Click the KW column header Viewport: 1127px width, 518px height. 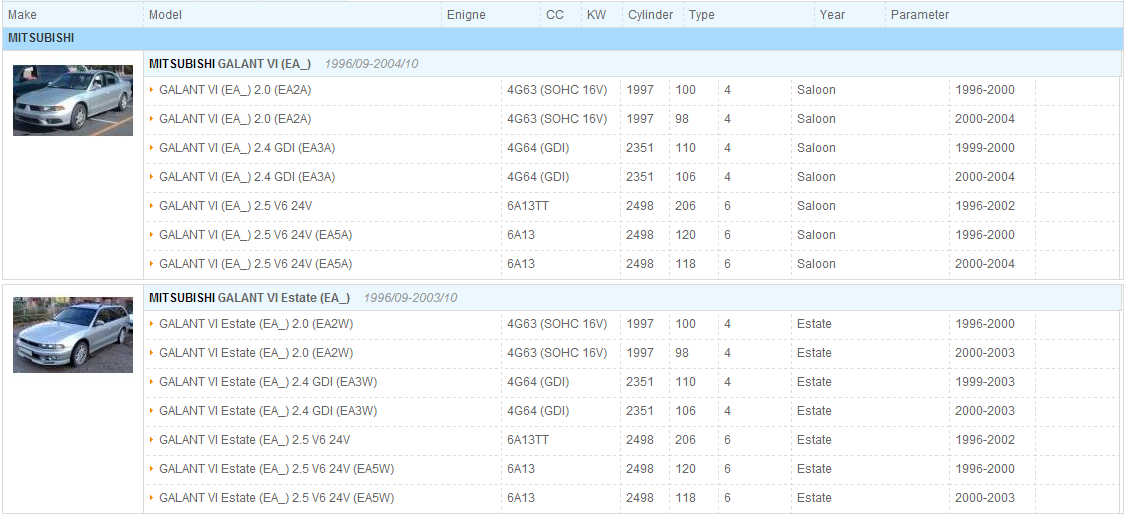[597, 14]
